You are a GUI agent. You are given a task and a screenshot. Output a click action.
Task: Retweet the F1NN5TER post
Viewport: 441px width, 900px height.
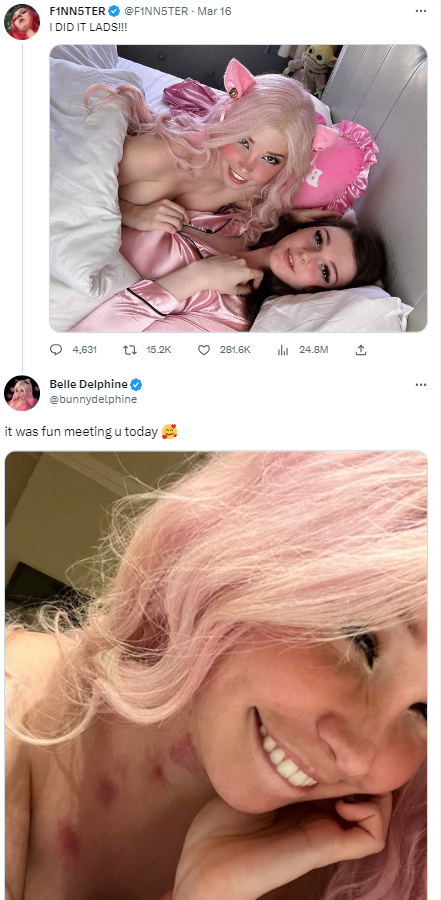(x=129, y=350)
